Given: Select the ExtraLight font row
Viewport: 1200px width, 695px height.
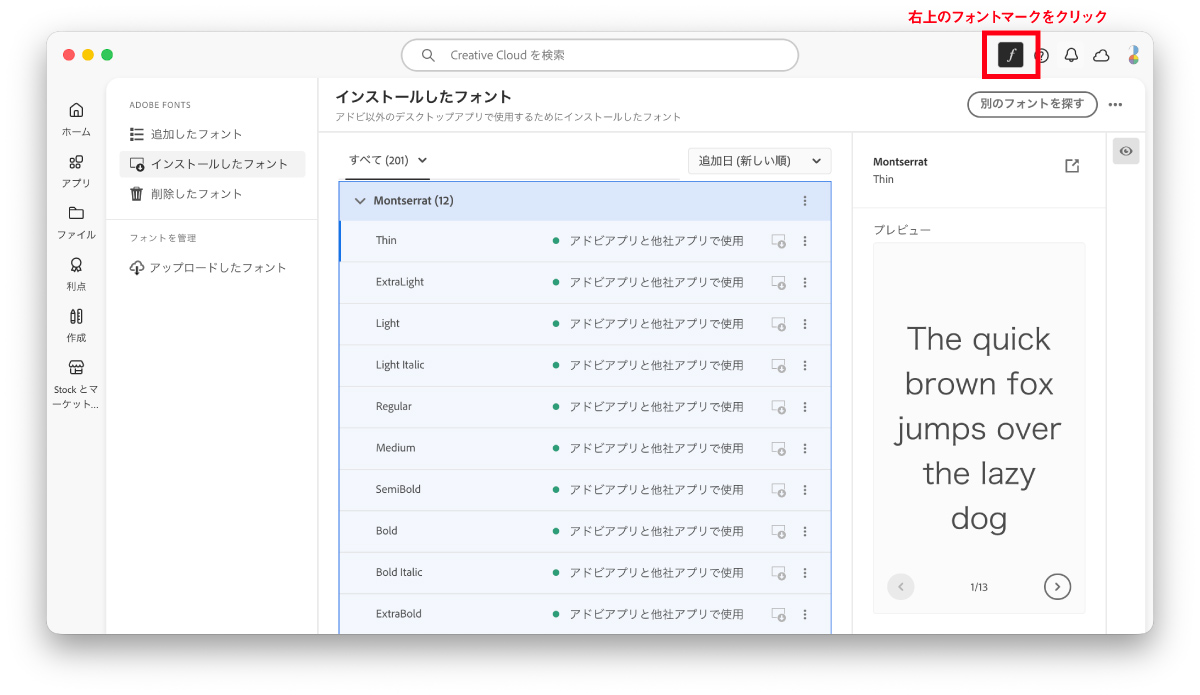Looking at the screenshot, I should point(585,283).
